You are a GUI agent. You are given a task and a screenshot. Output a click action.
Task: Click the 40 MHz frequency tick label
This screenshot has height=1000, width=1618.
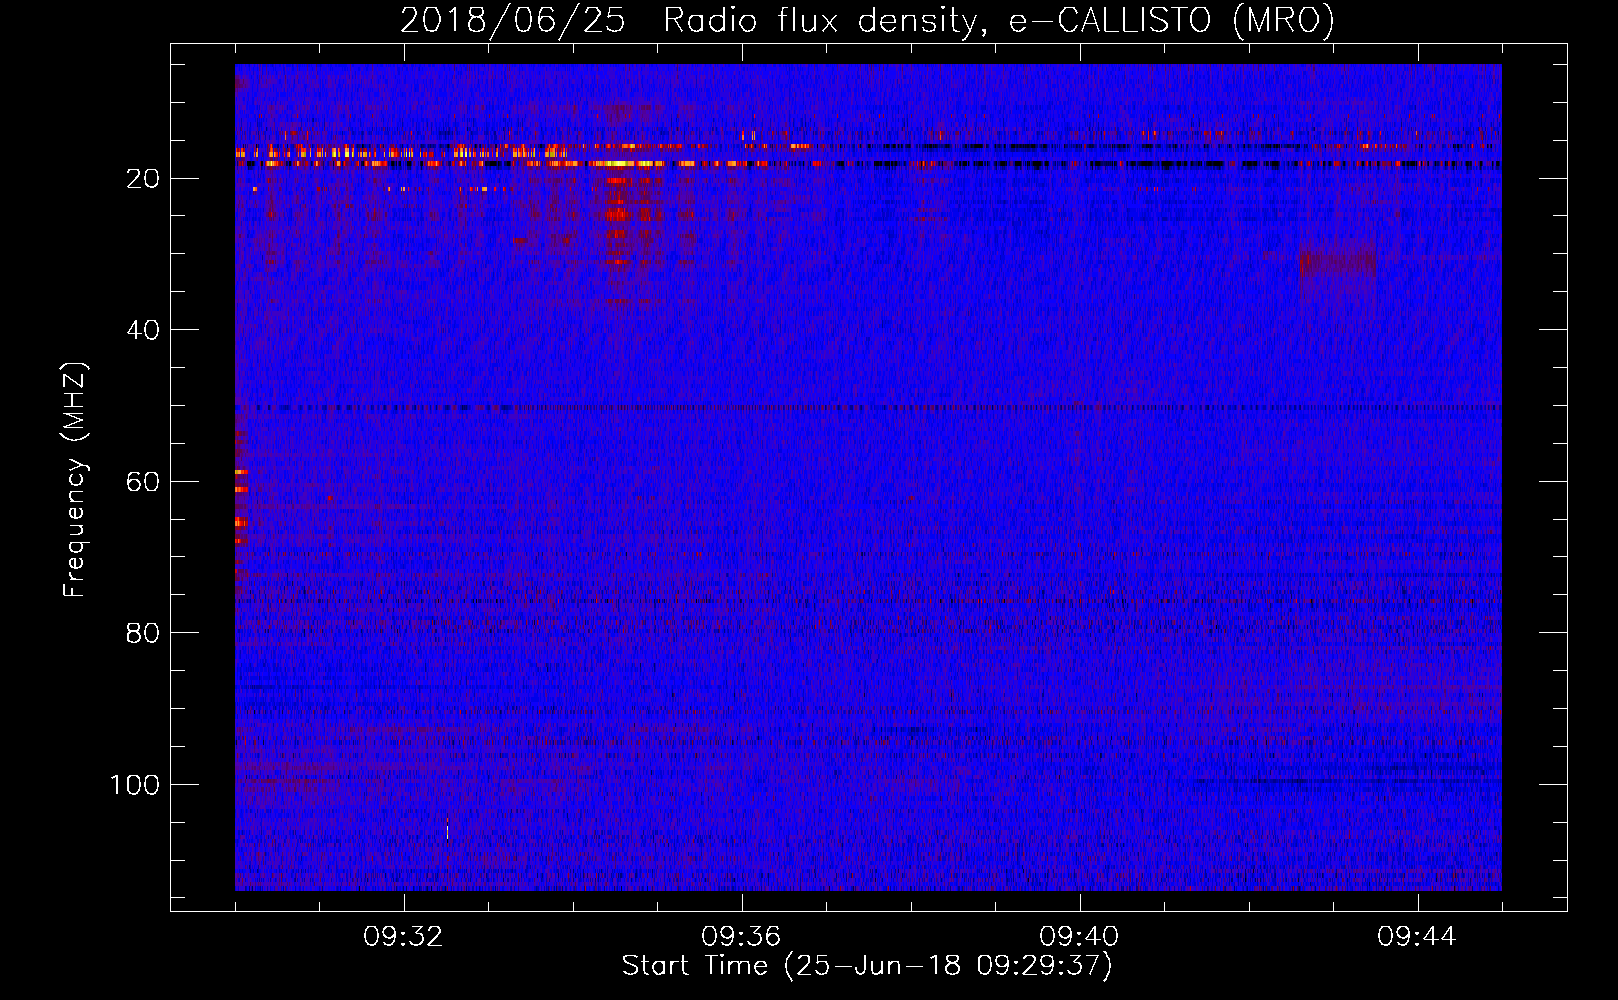click(x=144, y=330)
